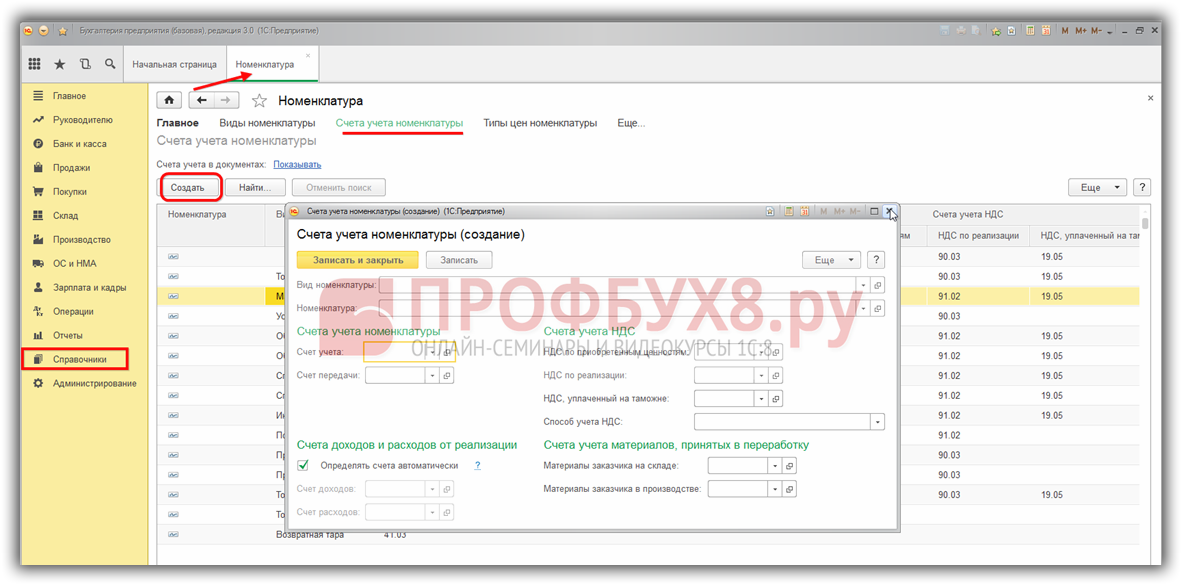
Task: Click the open-form icon next to Вид номенклатуры
Action: click(877, 285)
